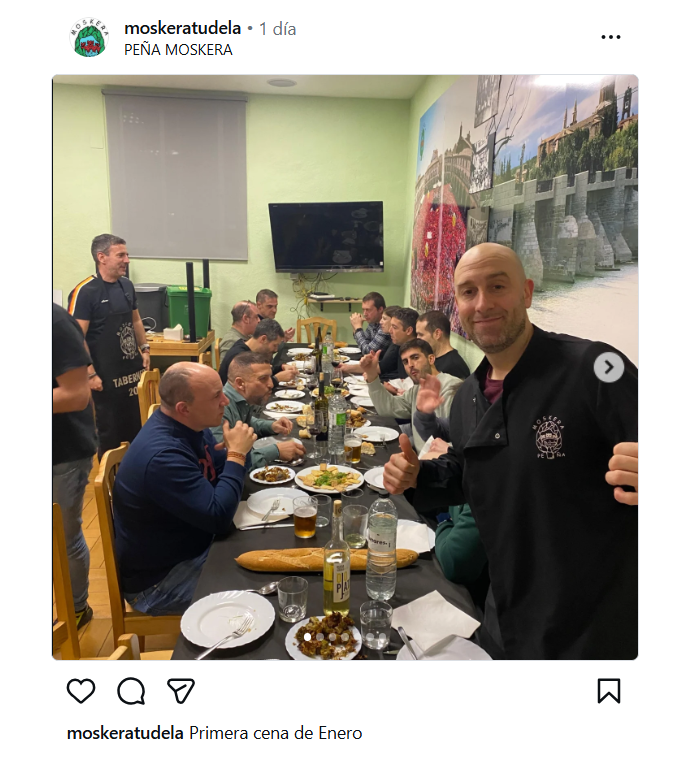Jump to the third carousel indicator dot
Viewport: 680px width, 766px height.
click(x=332, y=637)
